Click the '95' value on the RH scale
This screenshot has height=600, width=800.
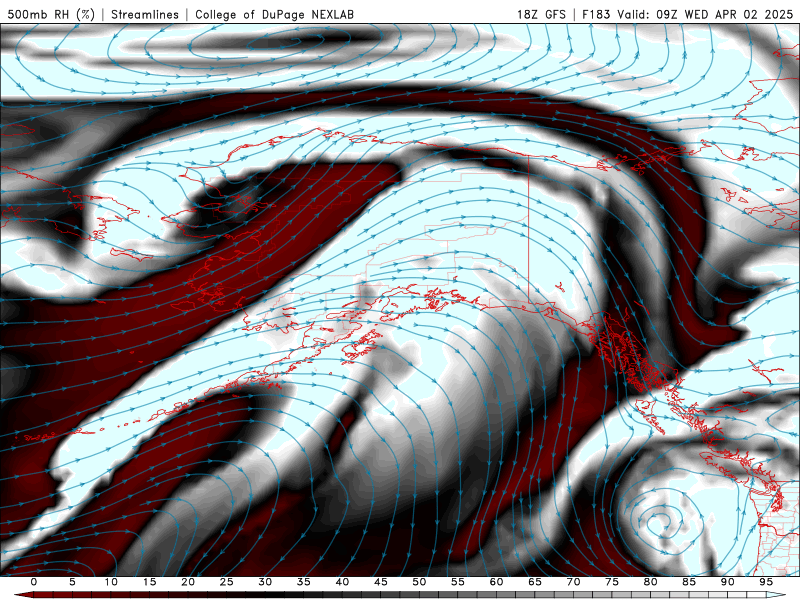(x=766, y=582)
